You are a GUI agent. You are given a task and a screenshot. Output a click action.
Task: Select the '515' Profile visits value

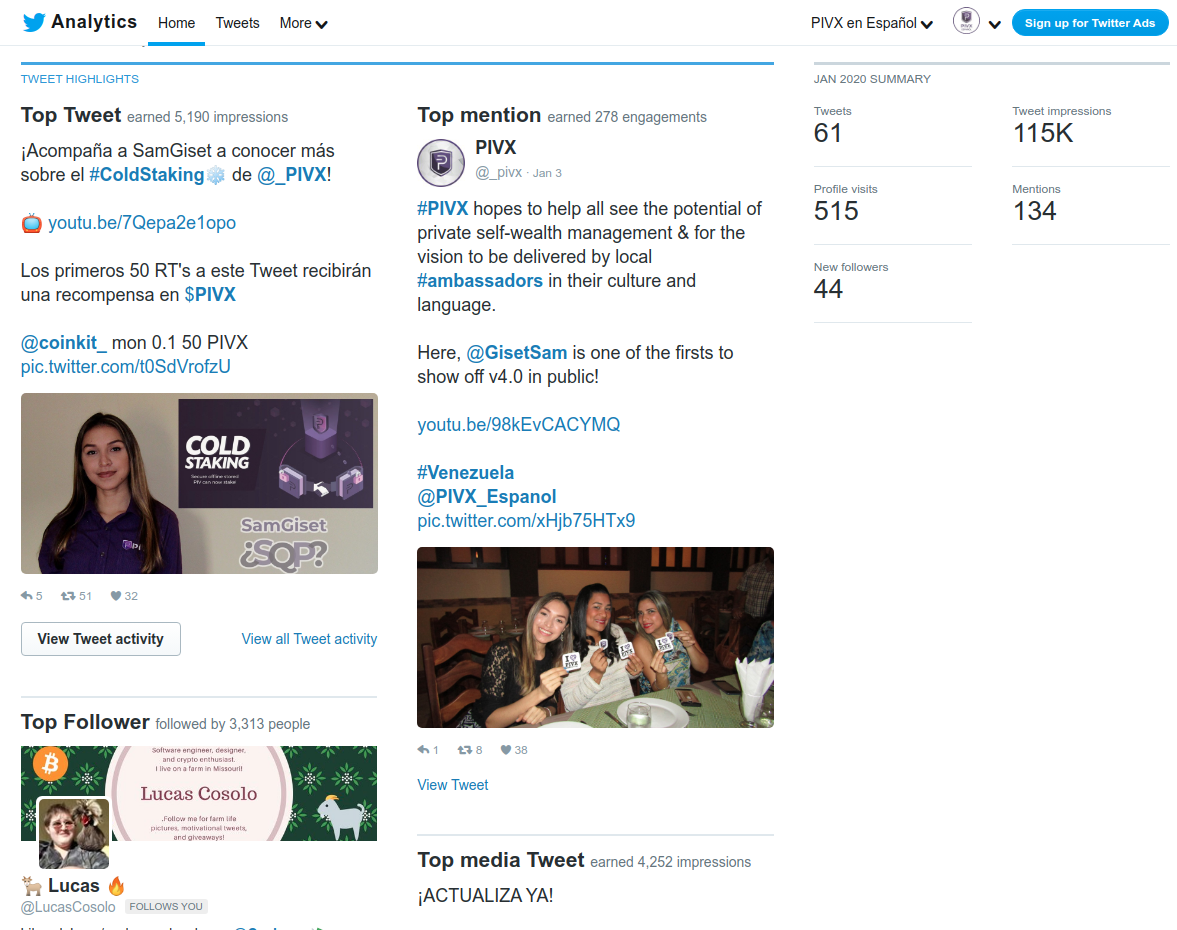(836, 212)
